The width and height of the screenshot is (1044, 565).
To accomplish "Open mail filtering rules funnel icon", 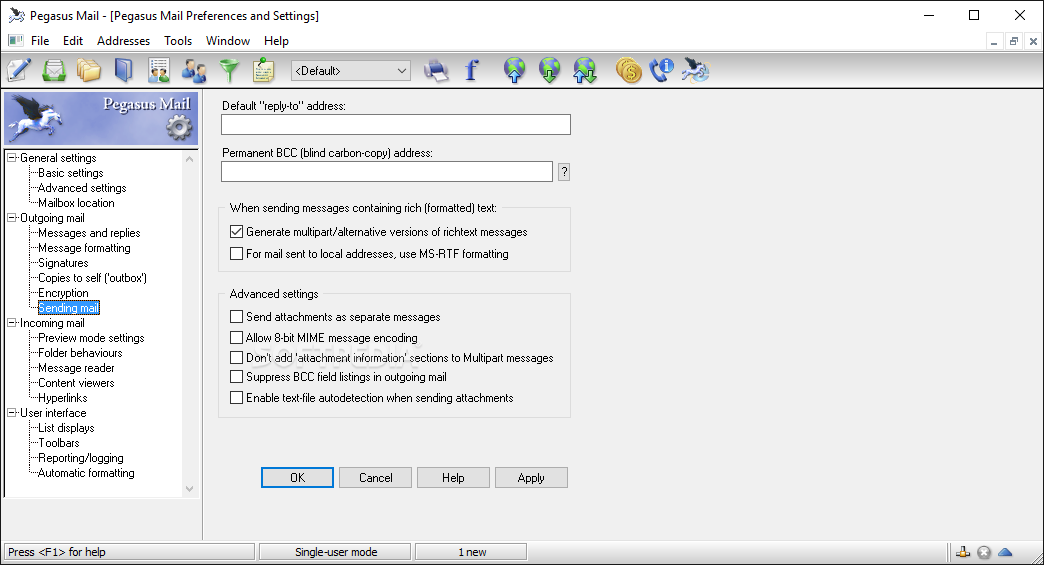I will 229,70.
